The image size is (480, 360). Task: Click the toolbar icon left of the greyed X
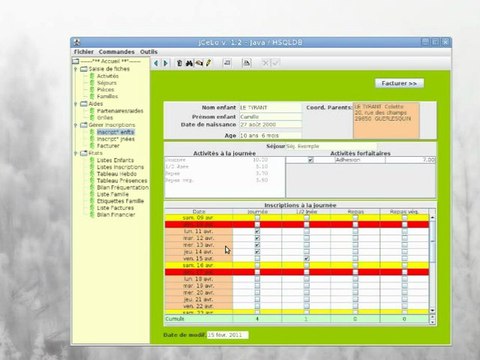pos(247,63)
